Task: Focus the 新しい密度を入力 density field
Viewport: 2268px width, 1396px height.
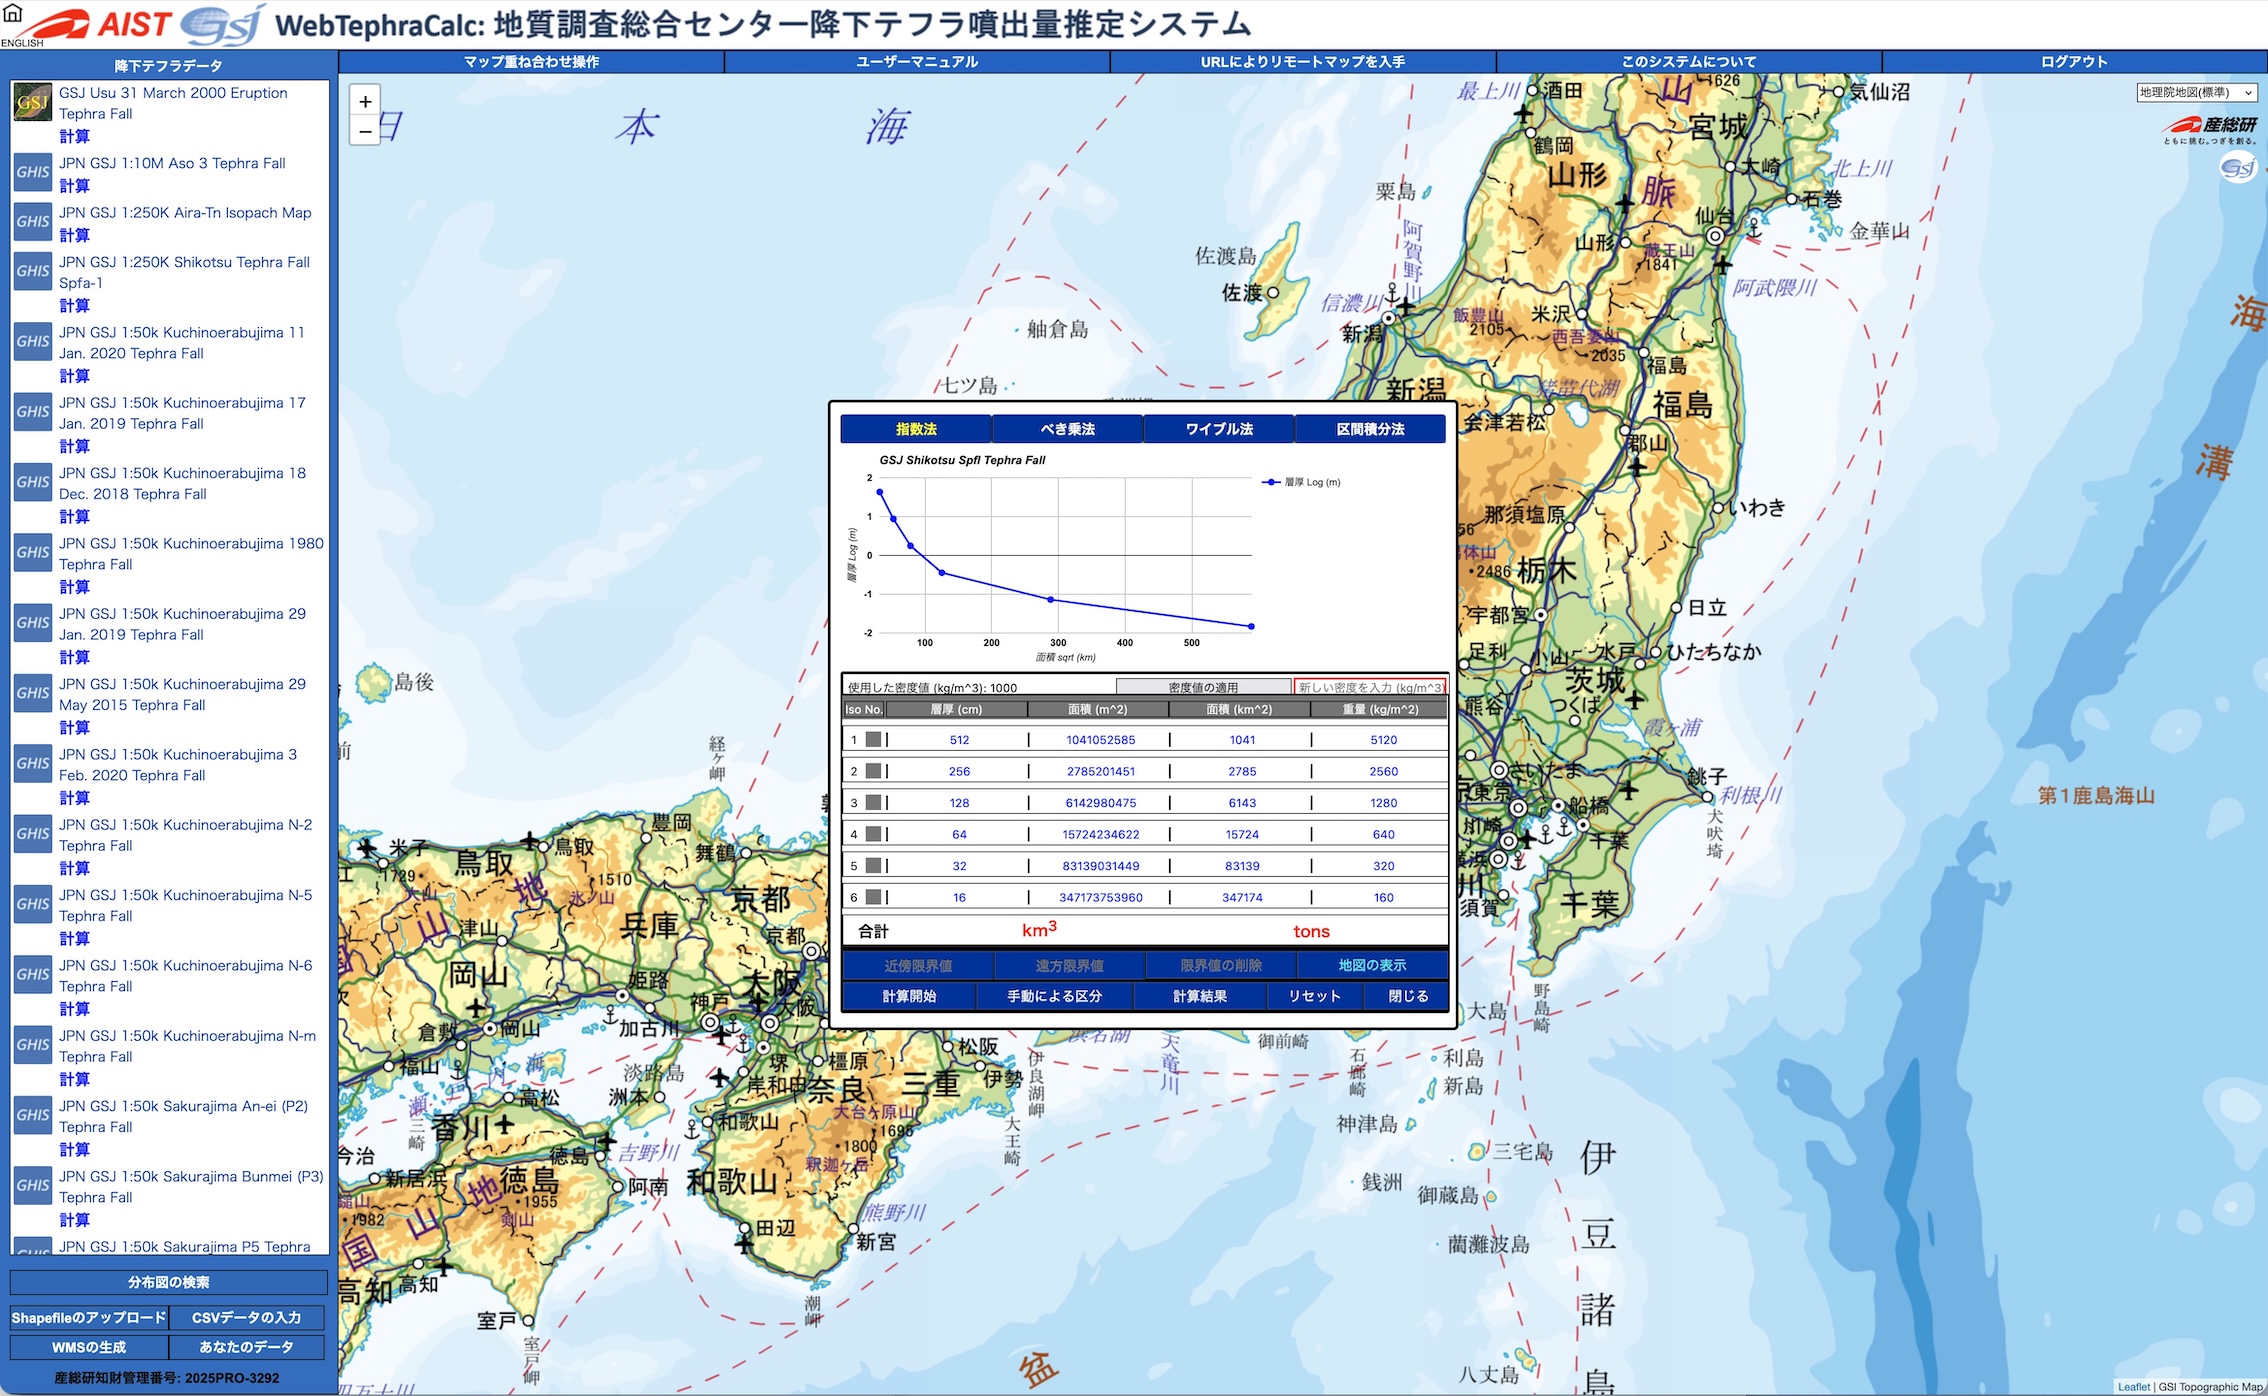Action: tap(1370, 687)
